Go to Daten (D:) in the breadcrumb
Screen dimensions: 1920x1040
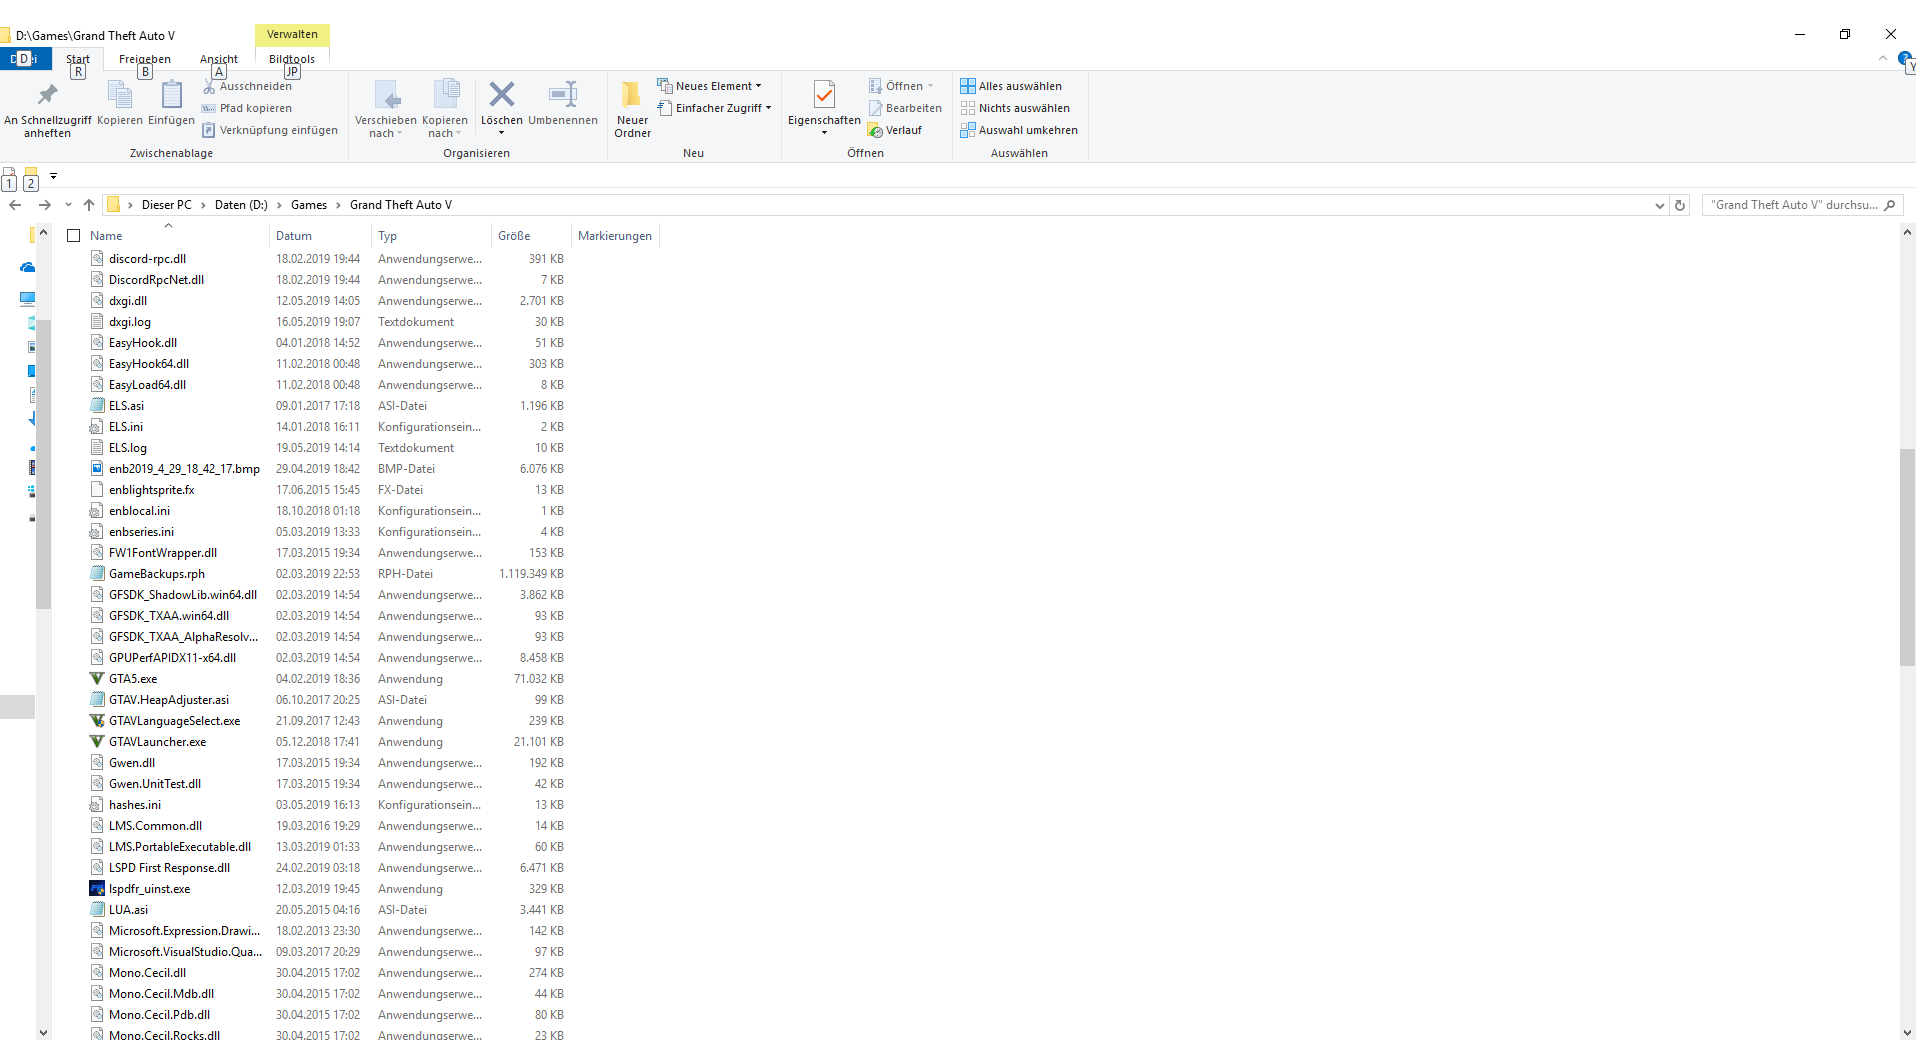[x=241, y=205]
